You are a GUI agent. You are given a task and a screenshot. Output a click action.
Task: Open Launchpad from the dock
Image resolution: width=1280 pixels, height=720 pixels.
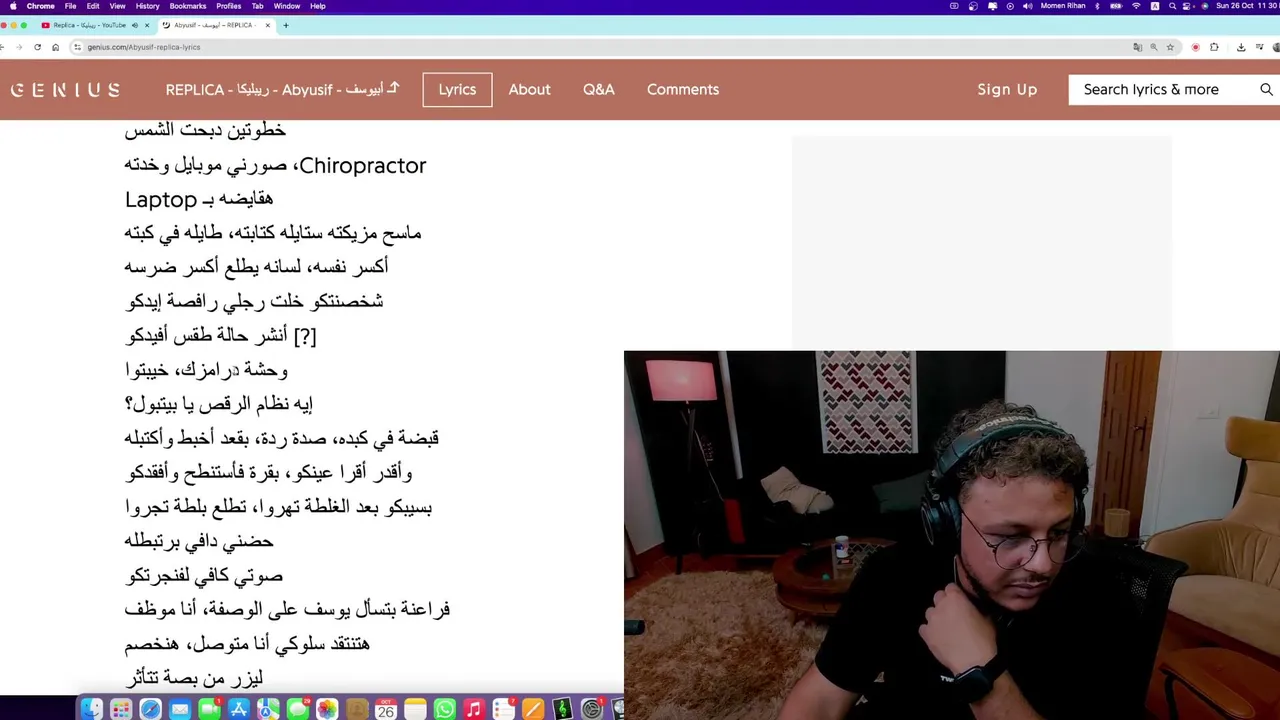coord(121,709)
